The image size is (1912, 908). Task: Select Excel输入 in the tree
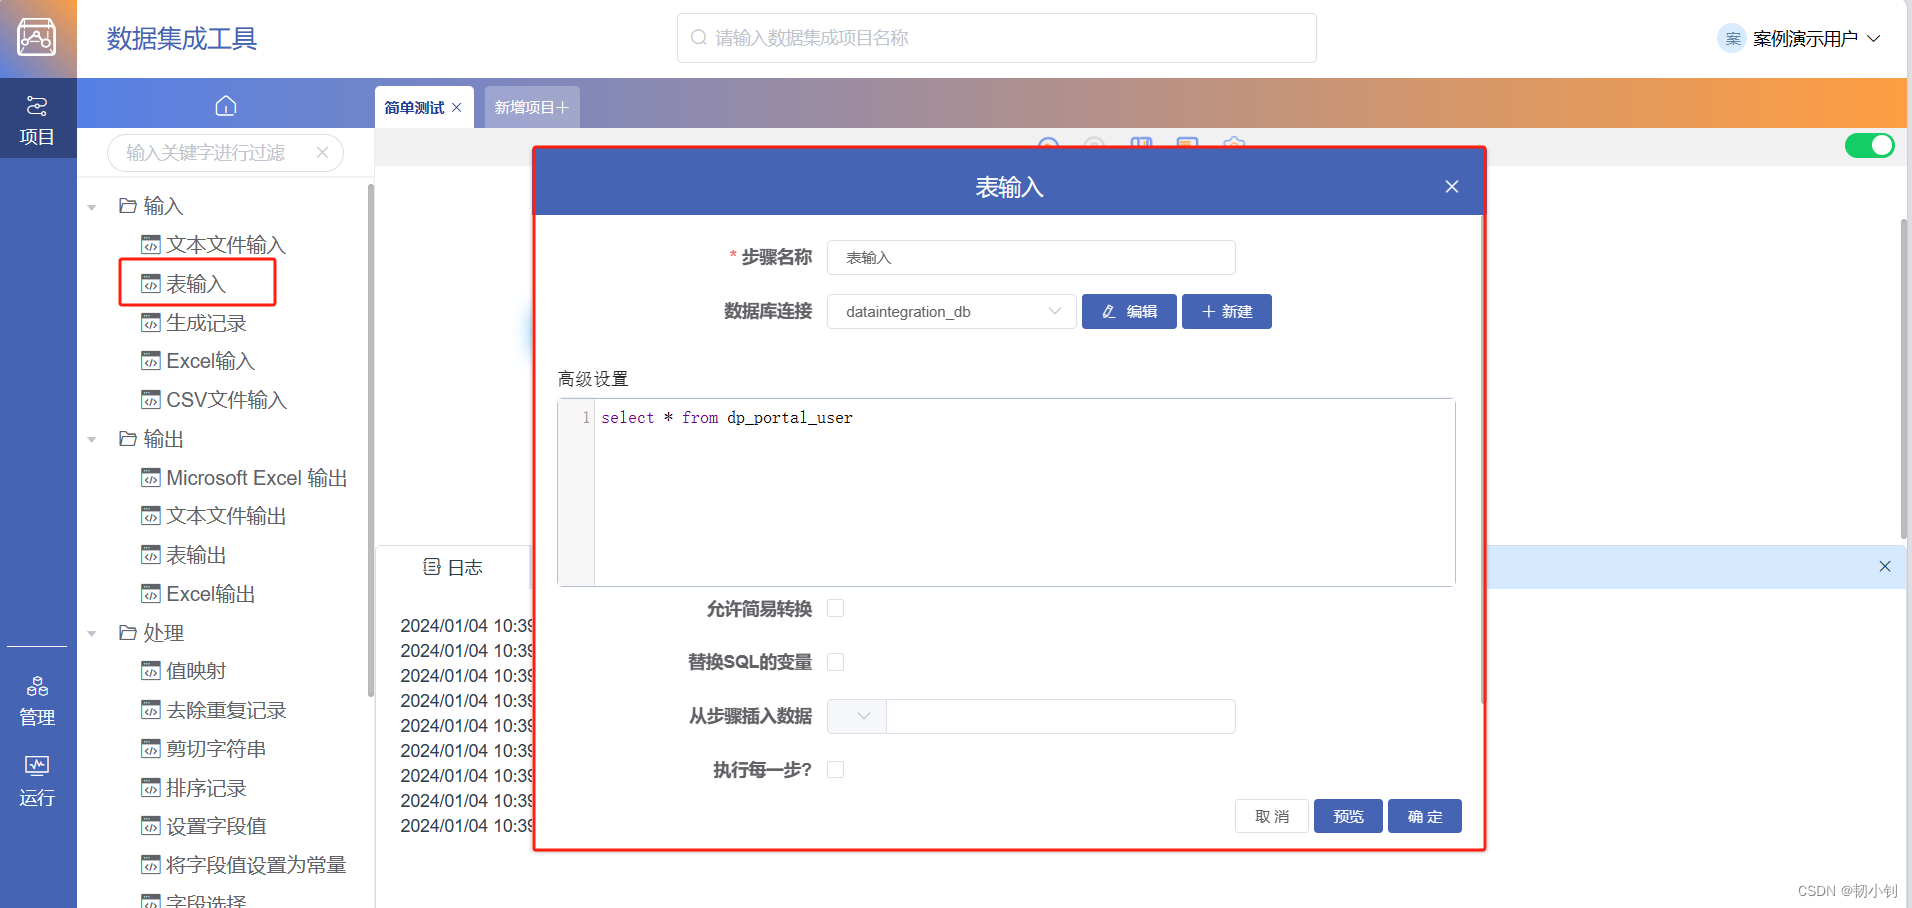pyautogui.click(x=198, y=361)
